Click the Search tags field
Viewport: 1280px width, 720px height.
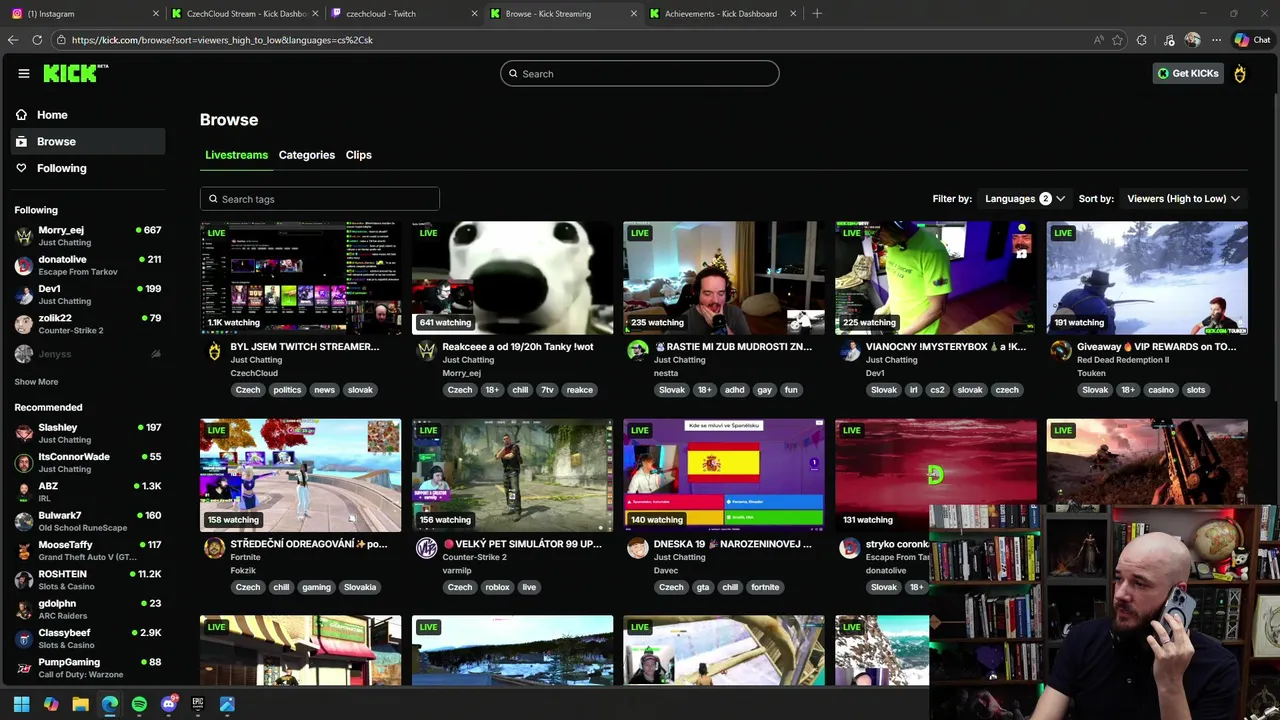tap(320, 199)
